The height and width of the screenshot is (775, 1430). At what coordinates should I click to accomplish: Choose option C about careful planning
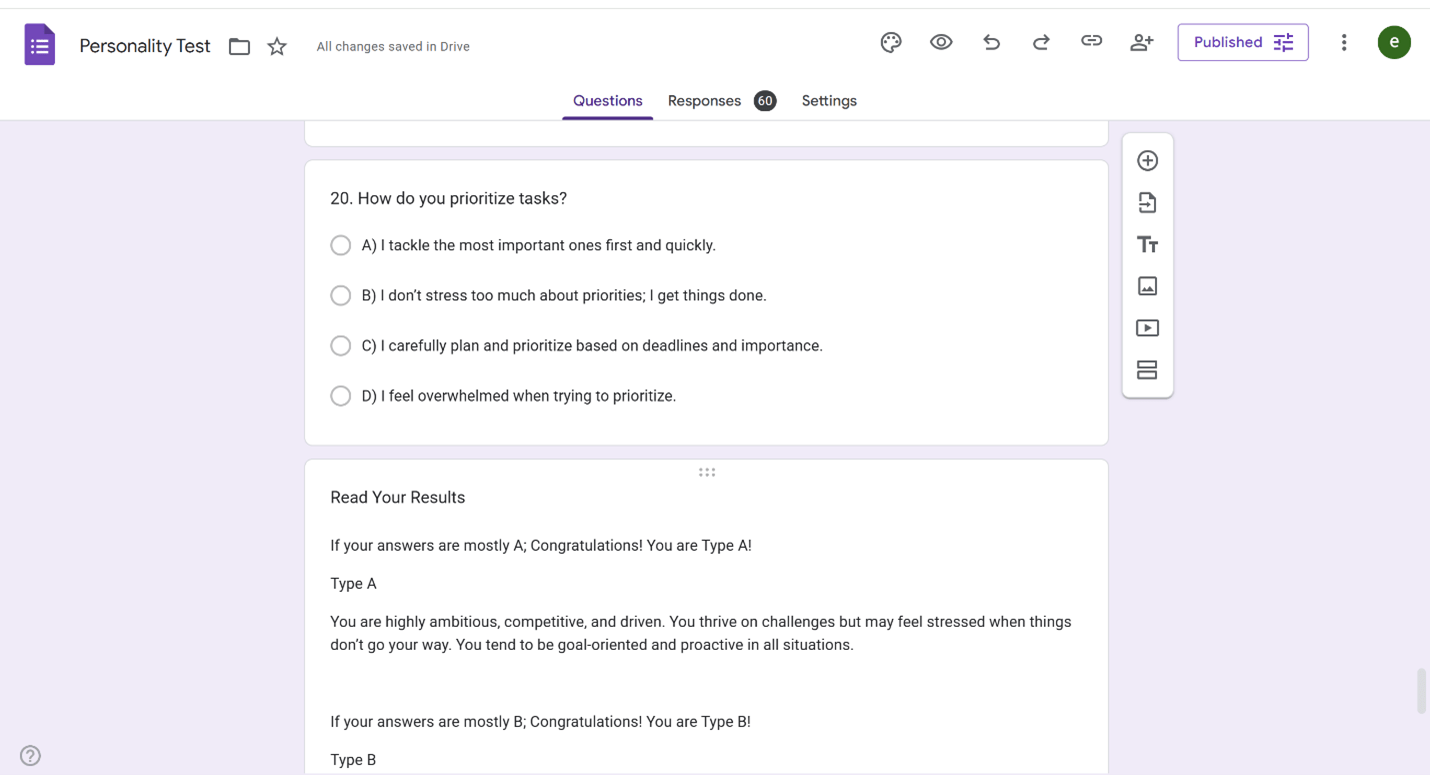point(341,346)
